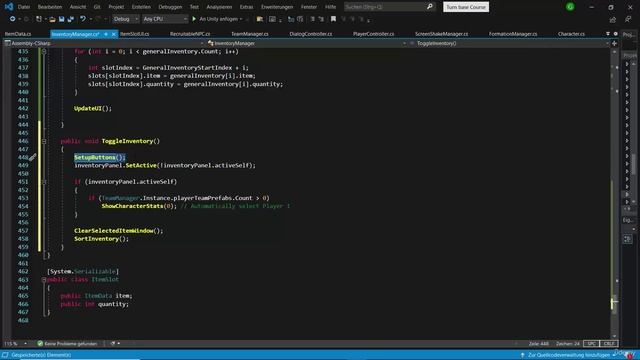Image resolution: width=640 pixels, height=360 pixels.
Task: Open the Datei menu
Action: (x=24, y=7)
